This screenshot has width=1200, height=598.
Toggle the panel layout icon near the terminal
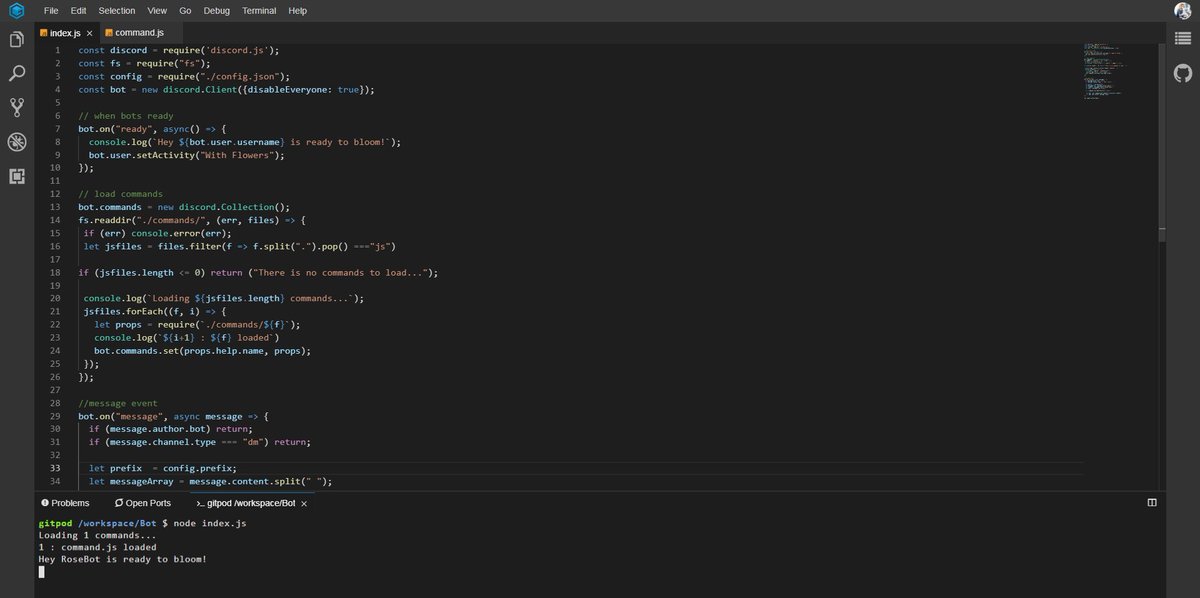[x=1152, y=502]
